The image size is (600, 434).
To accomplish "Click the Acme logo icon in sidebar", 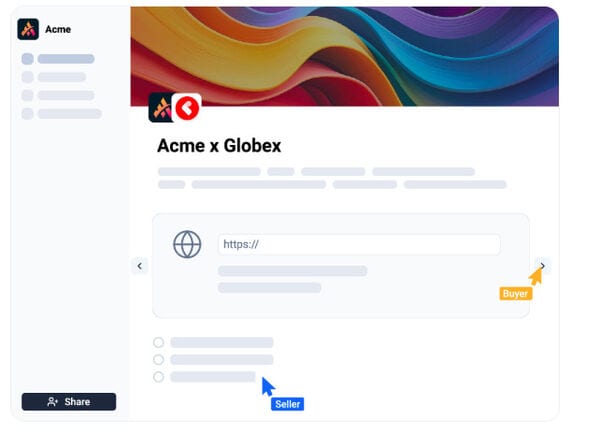I will [28, 29].
